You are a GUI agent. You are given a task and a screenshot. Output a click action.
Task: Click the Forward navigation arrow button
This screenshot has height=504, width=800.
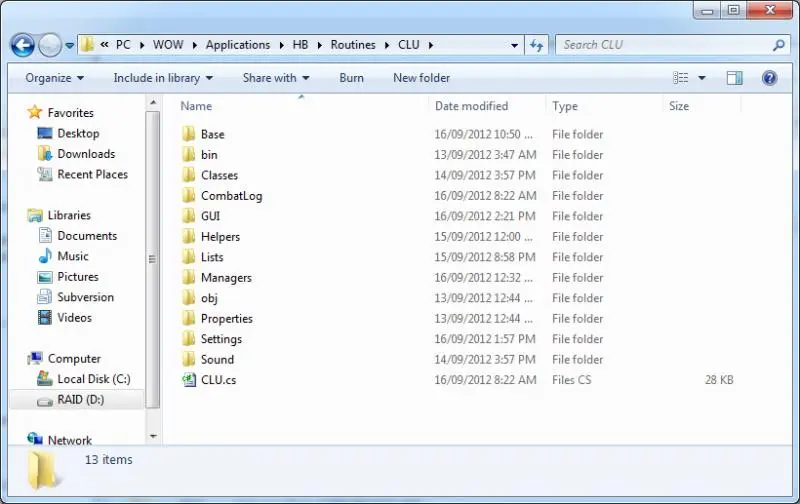[49, 45]
